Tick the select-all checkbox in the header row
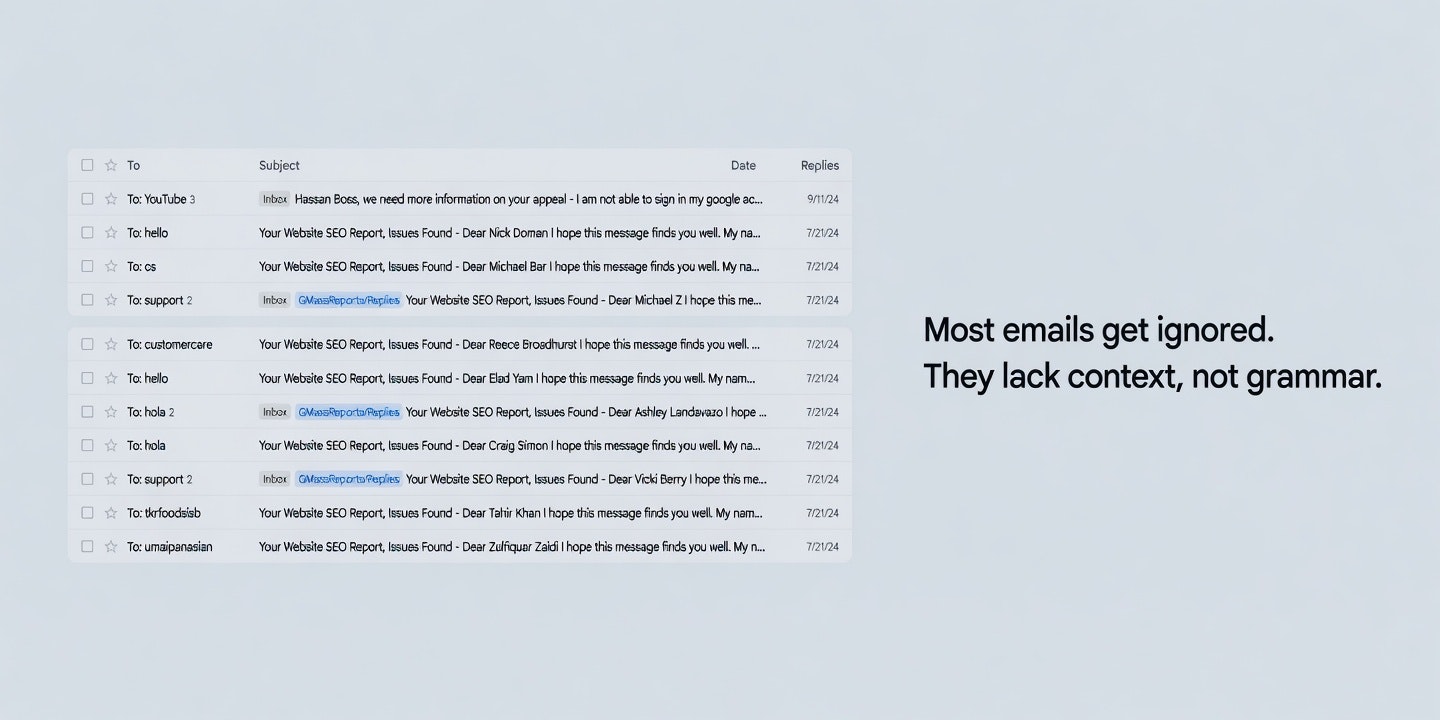 tap(87, 165)
